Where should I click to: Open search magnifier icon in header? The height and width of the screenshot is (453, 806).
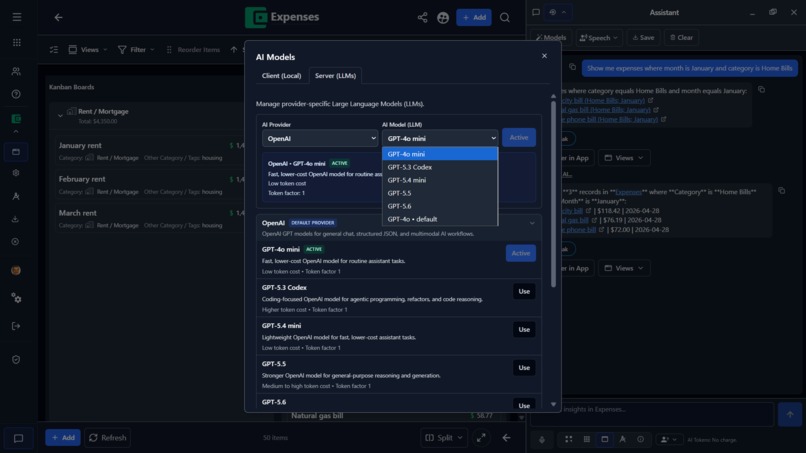pos(505,17)
